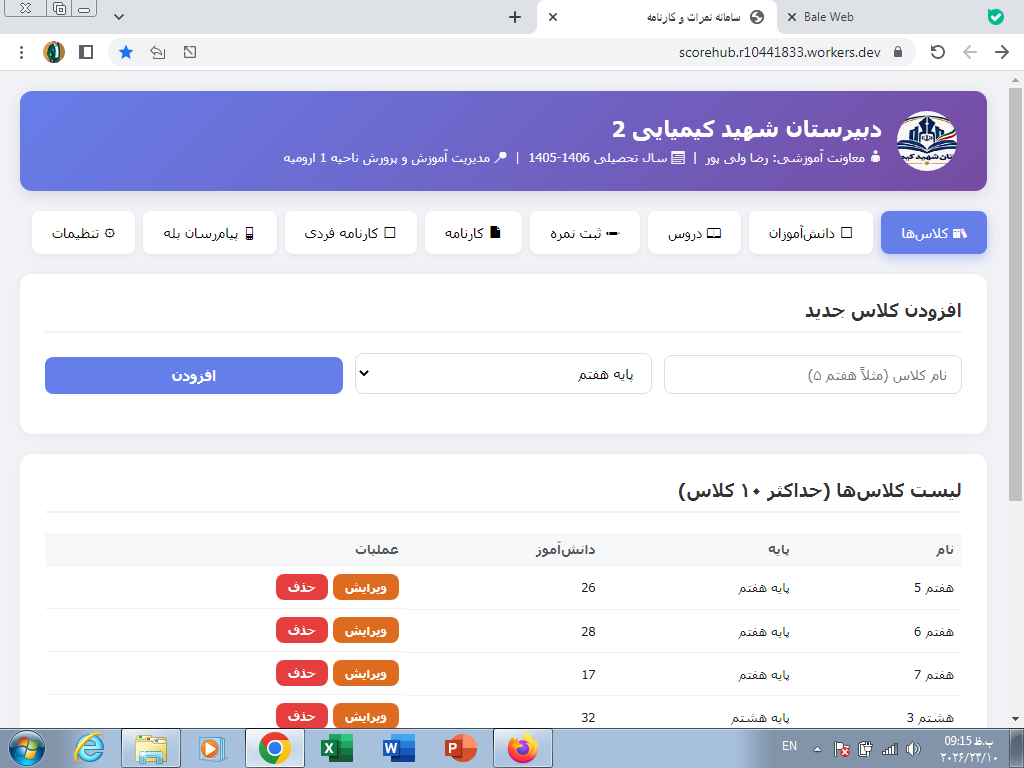Delete the class هفتم 7

pyautogui.click(x=302, y=673)
